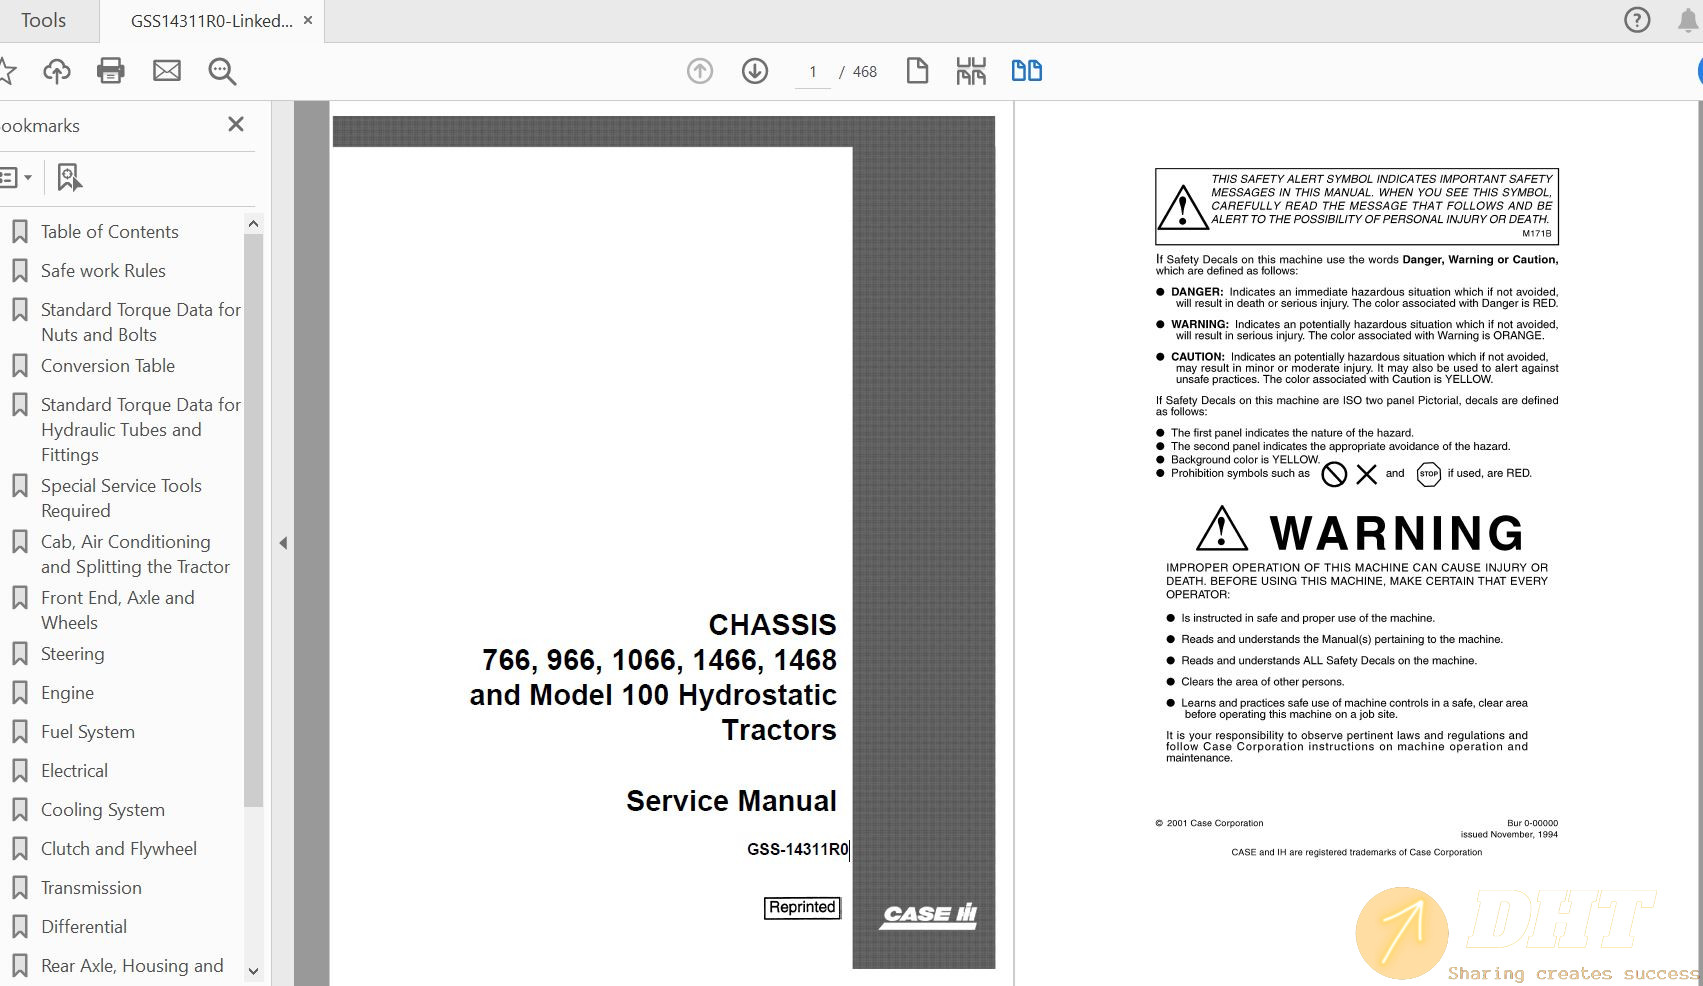Open the Help question mark icon
This screenshot has height=986, width=1703.
[1637, 20]
